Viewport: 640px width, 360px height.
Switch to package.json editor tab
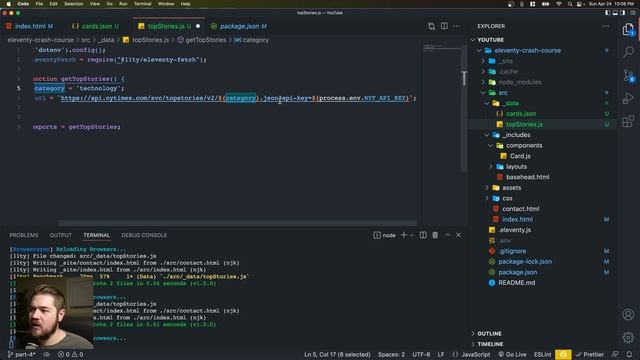pos(239,26)
